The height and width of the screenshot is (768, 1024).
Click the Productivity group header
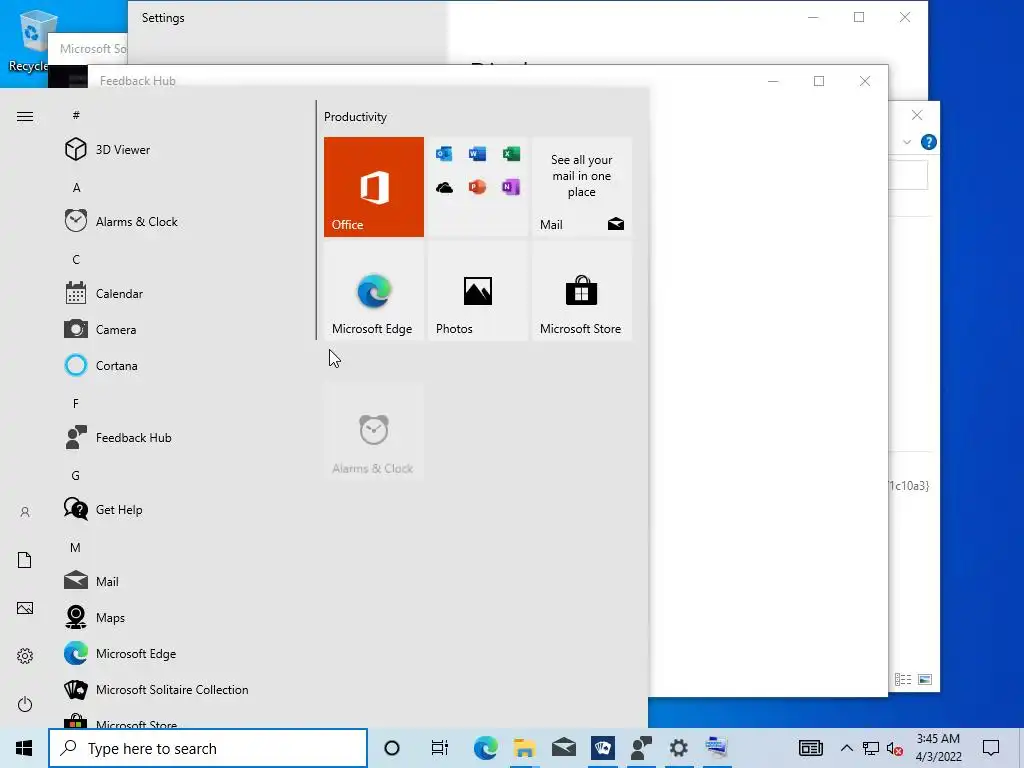click(x=355, y=117)
